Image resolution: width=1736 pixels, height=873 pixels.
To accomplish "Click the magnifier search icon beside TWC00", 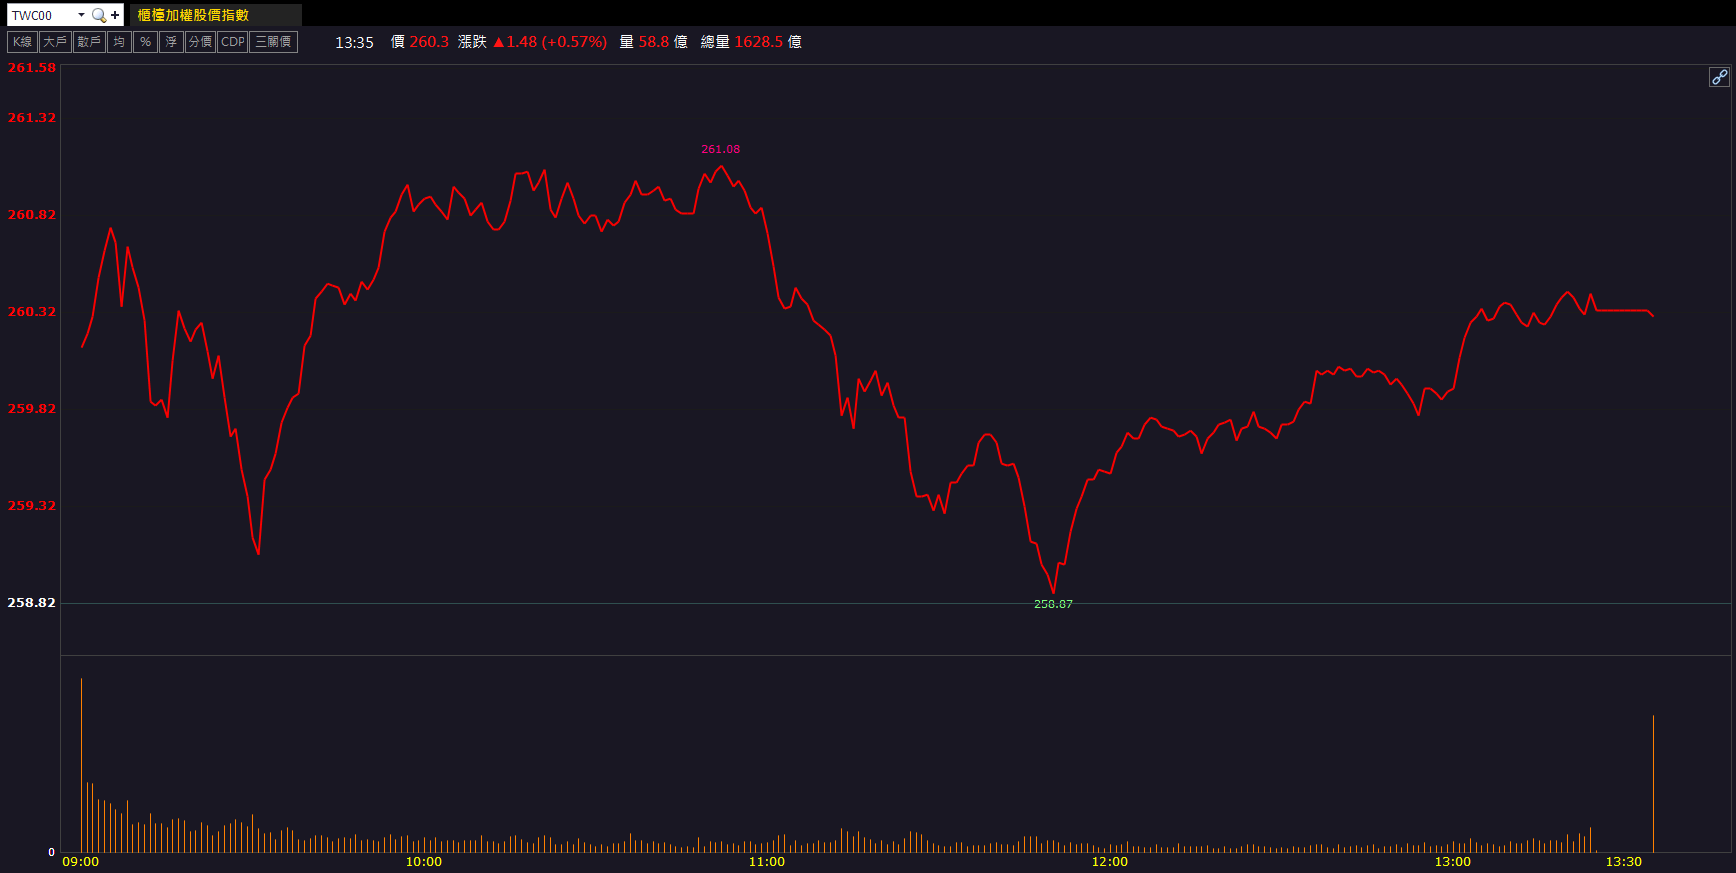I will point(98,15).
